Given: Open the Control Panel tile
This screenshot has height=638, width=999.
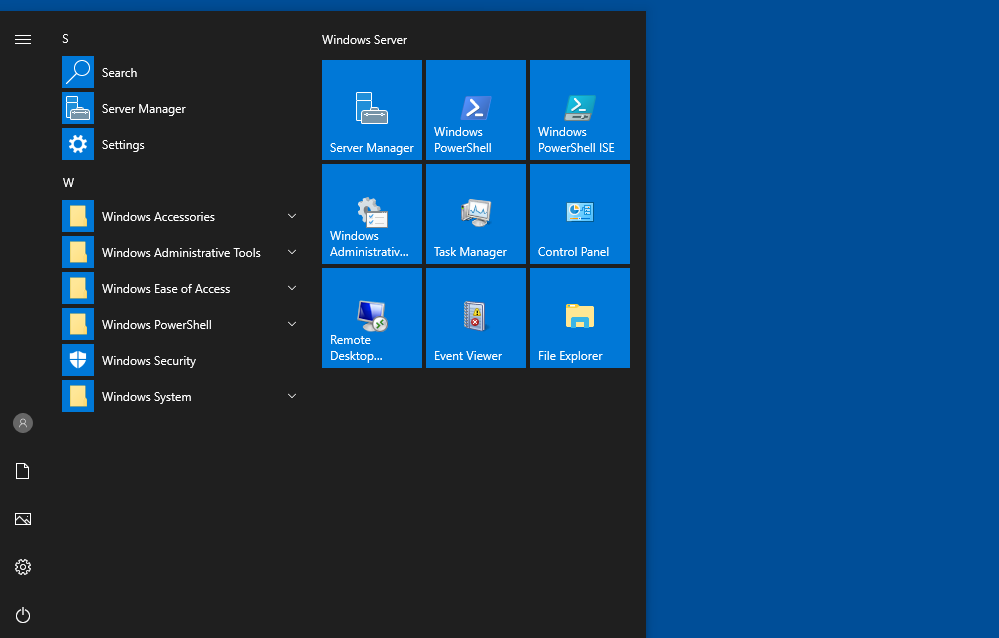Looking at the screenshot, I should [x=579, y=214].
